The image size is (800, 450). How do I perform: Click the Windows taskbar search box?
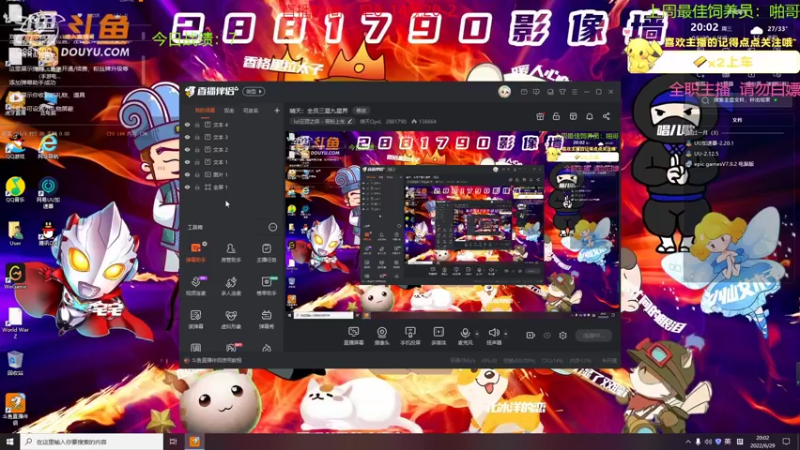coord(92,442)
